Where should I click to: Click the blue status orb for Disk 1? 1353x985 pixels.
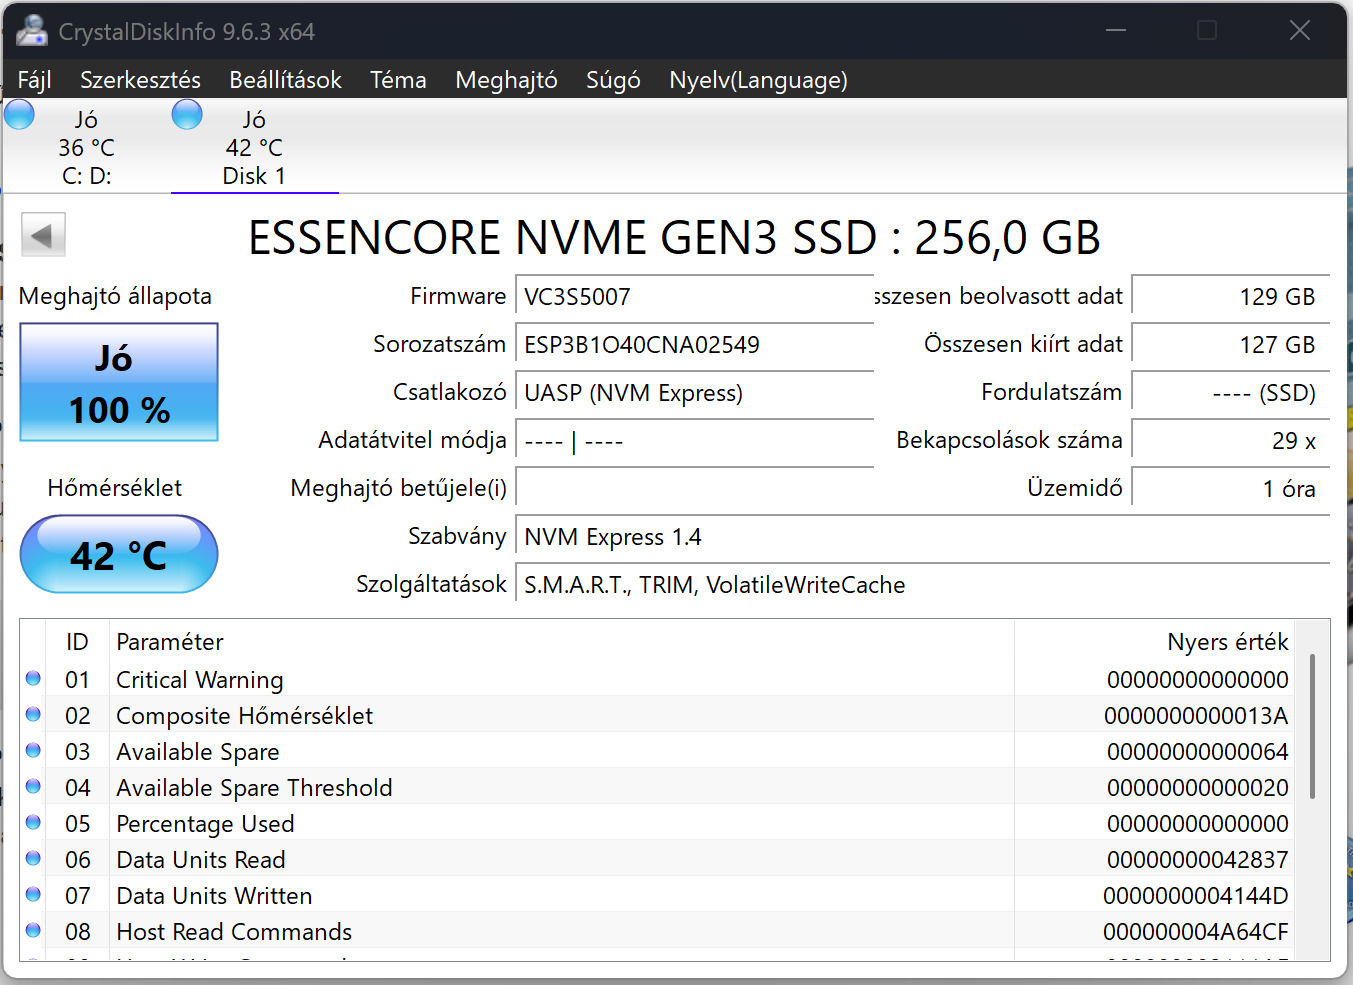pos(187,115)
